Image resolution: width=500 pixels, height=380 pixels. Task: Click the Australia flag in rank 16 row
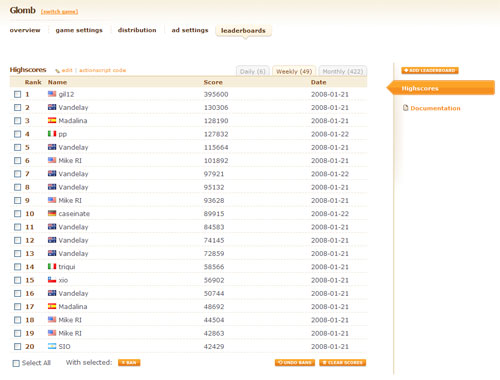pos(52,293)
